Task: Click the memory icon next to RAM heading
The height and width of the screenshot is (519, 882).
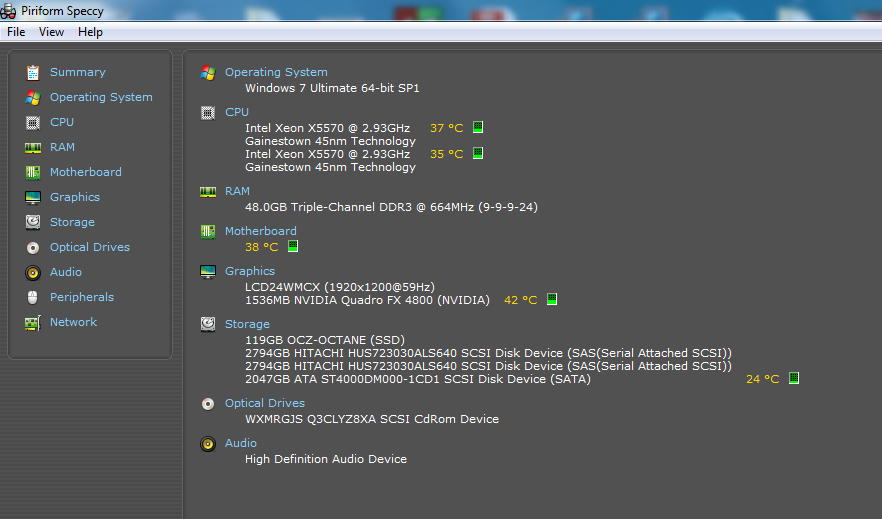Action: click(x=208, y=192)
